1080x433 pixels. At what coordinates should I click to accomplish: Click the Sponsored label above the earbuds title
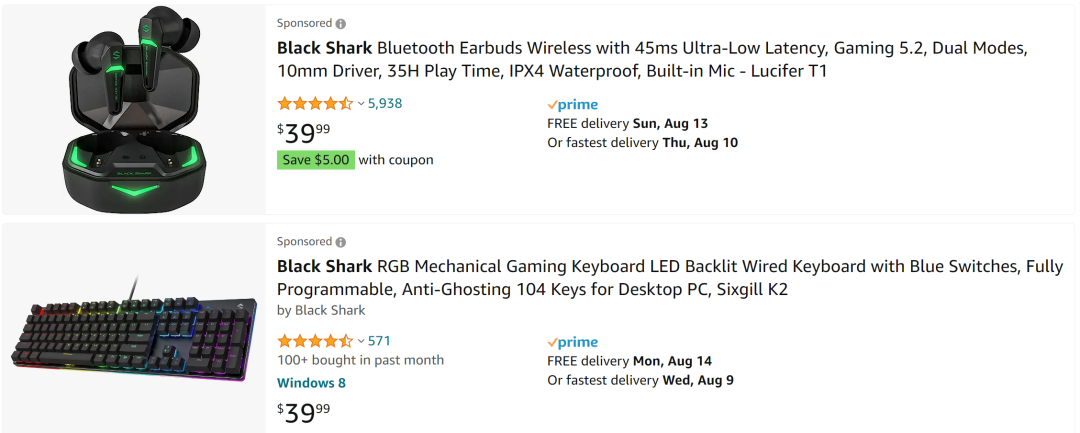click(x=304, y=23)
